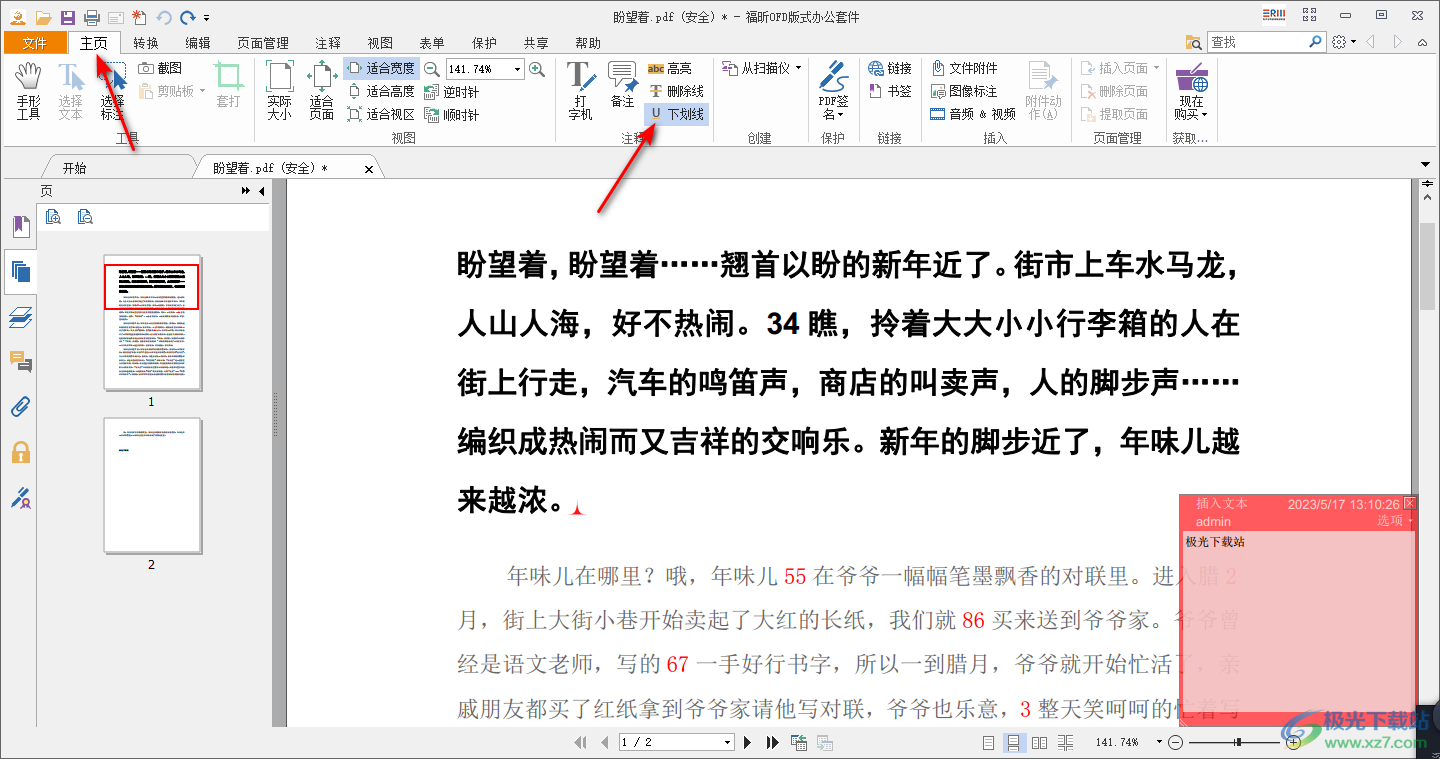1440x759 pixels.
Task: Switch to the 开始 document tab
Action: [74, 168]
